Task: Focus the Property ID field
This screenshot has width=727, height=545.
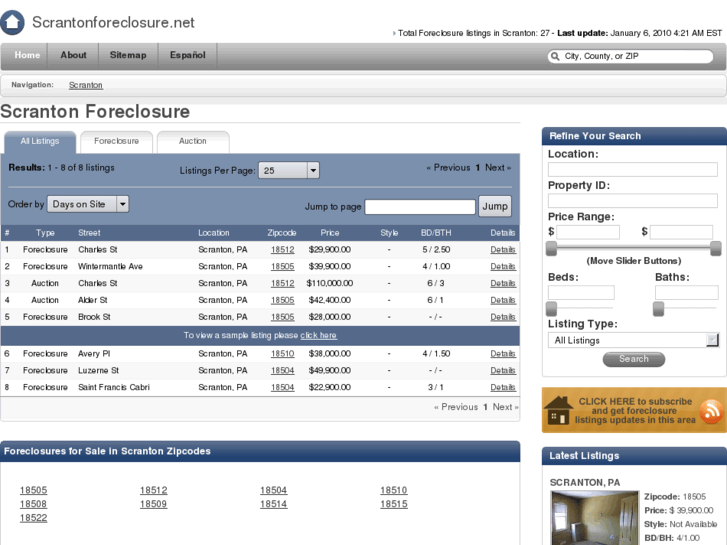Action: 633,200
